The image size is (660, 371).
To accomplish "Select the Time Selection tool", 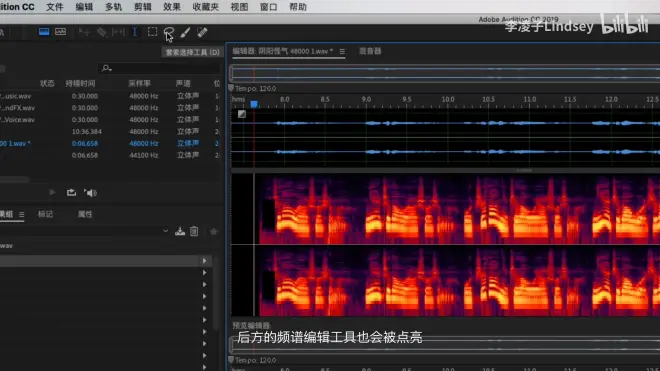I will pyautogui.click(x=135, y=32).
